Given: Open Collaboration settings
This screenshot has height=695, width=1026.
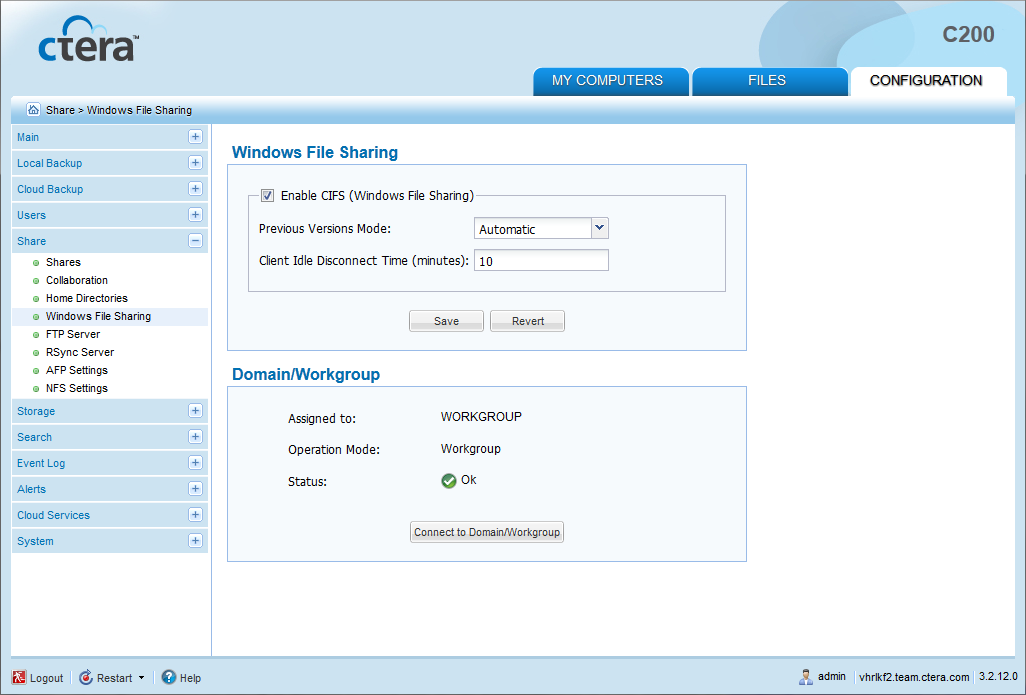Looking at the screenshot, I should click(x=77, y=280).
